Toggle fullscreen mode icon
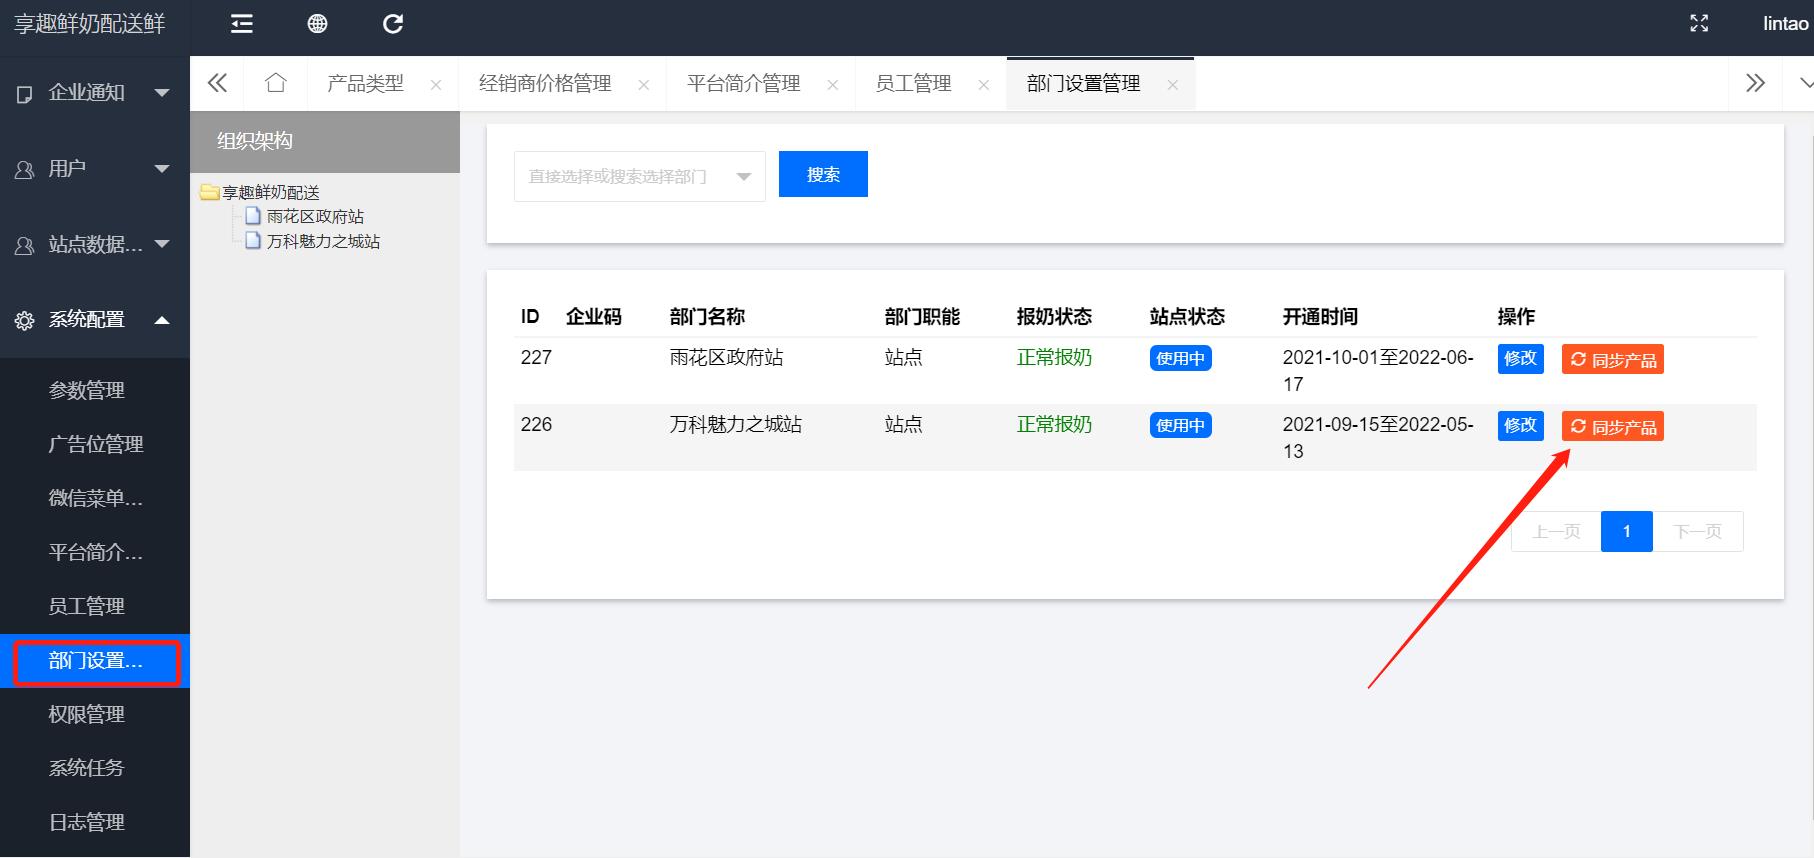1814x858 pixels. (1699, 24)
